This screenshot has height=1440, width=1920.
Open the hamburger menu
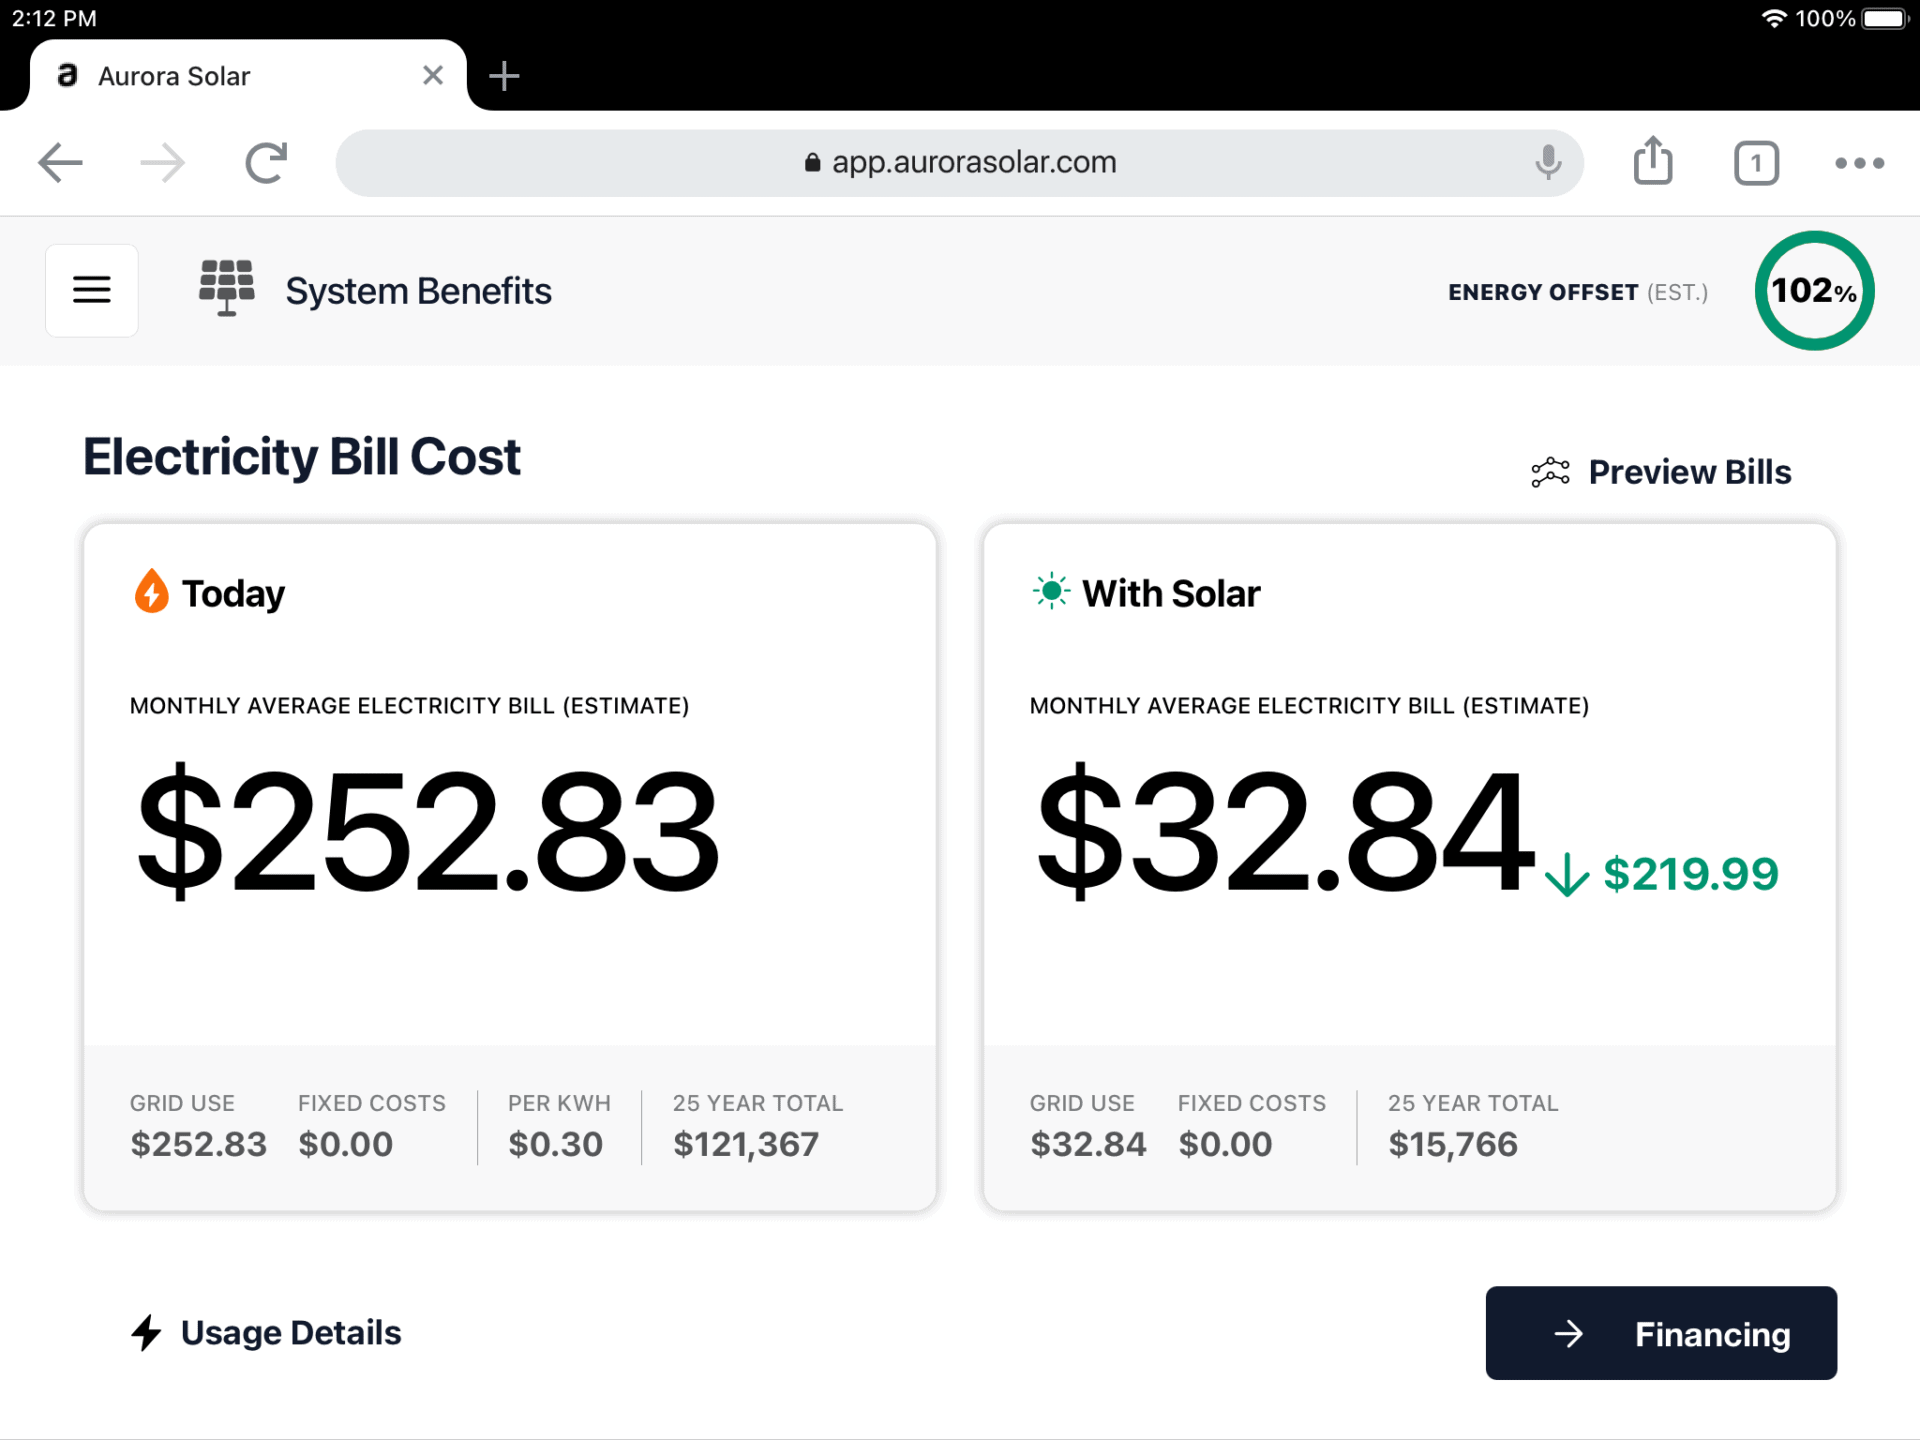(x=91, y=290)
